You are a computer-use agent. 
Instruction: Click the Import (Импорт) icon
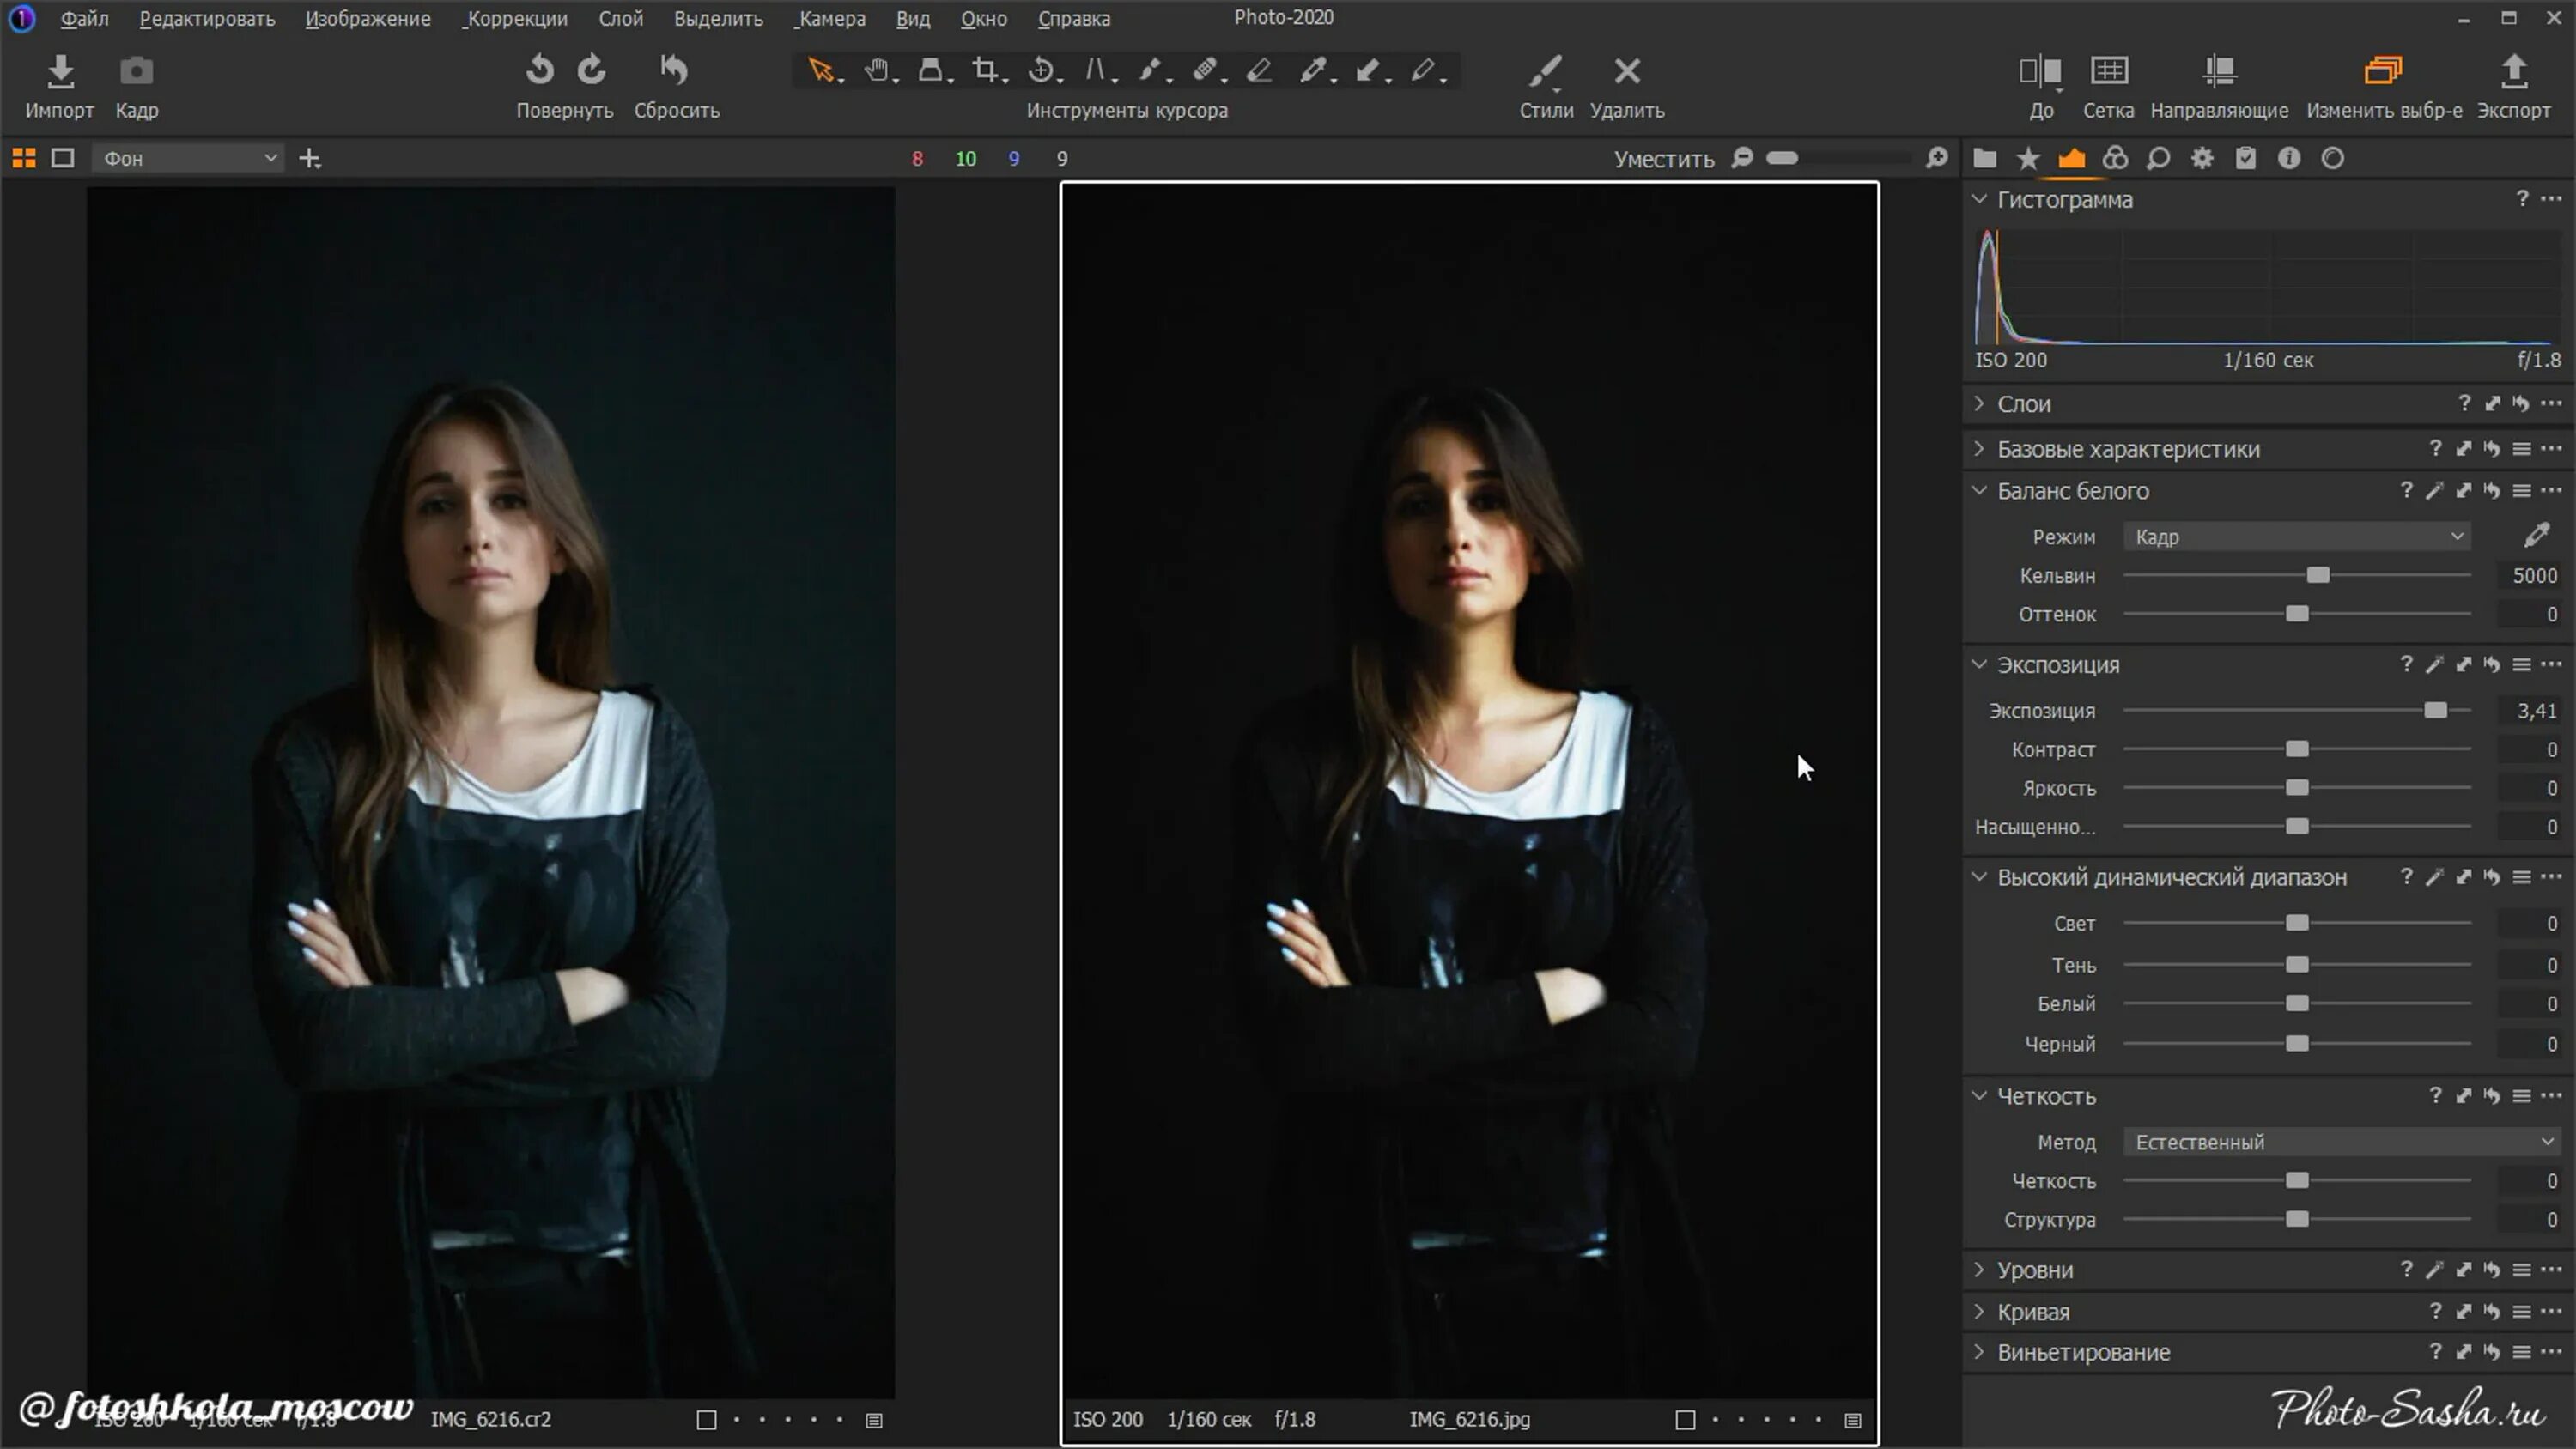pyautogui.click(x=60, y=71)
